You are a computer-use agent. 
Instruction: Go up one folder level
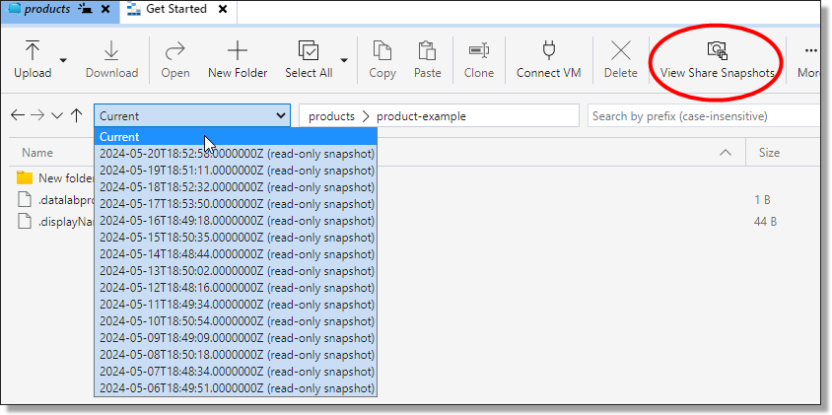click(76, 115)
